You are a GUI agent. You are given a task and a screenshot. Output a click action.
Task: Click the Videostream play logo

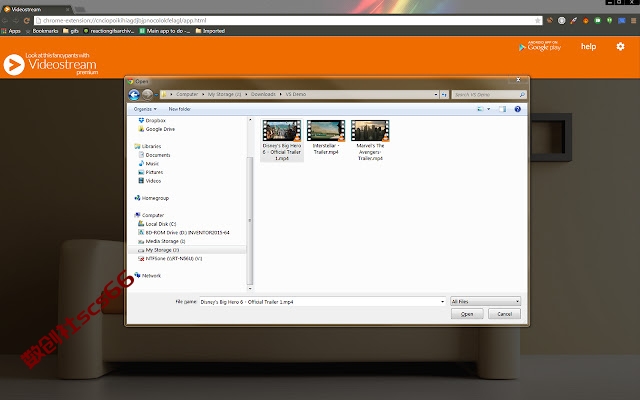tap(14, 65)
